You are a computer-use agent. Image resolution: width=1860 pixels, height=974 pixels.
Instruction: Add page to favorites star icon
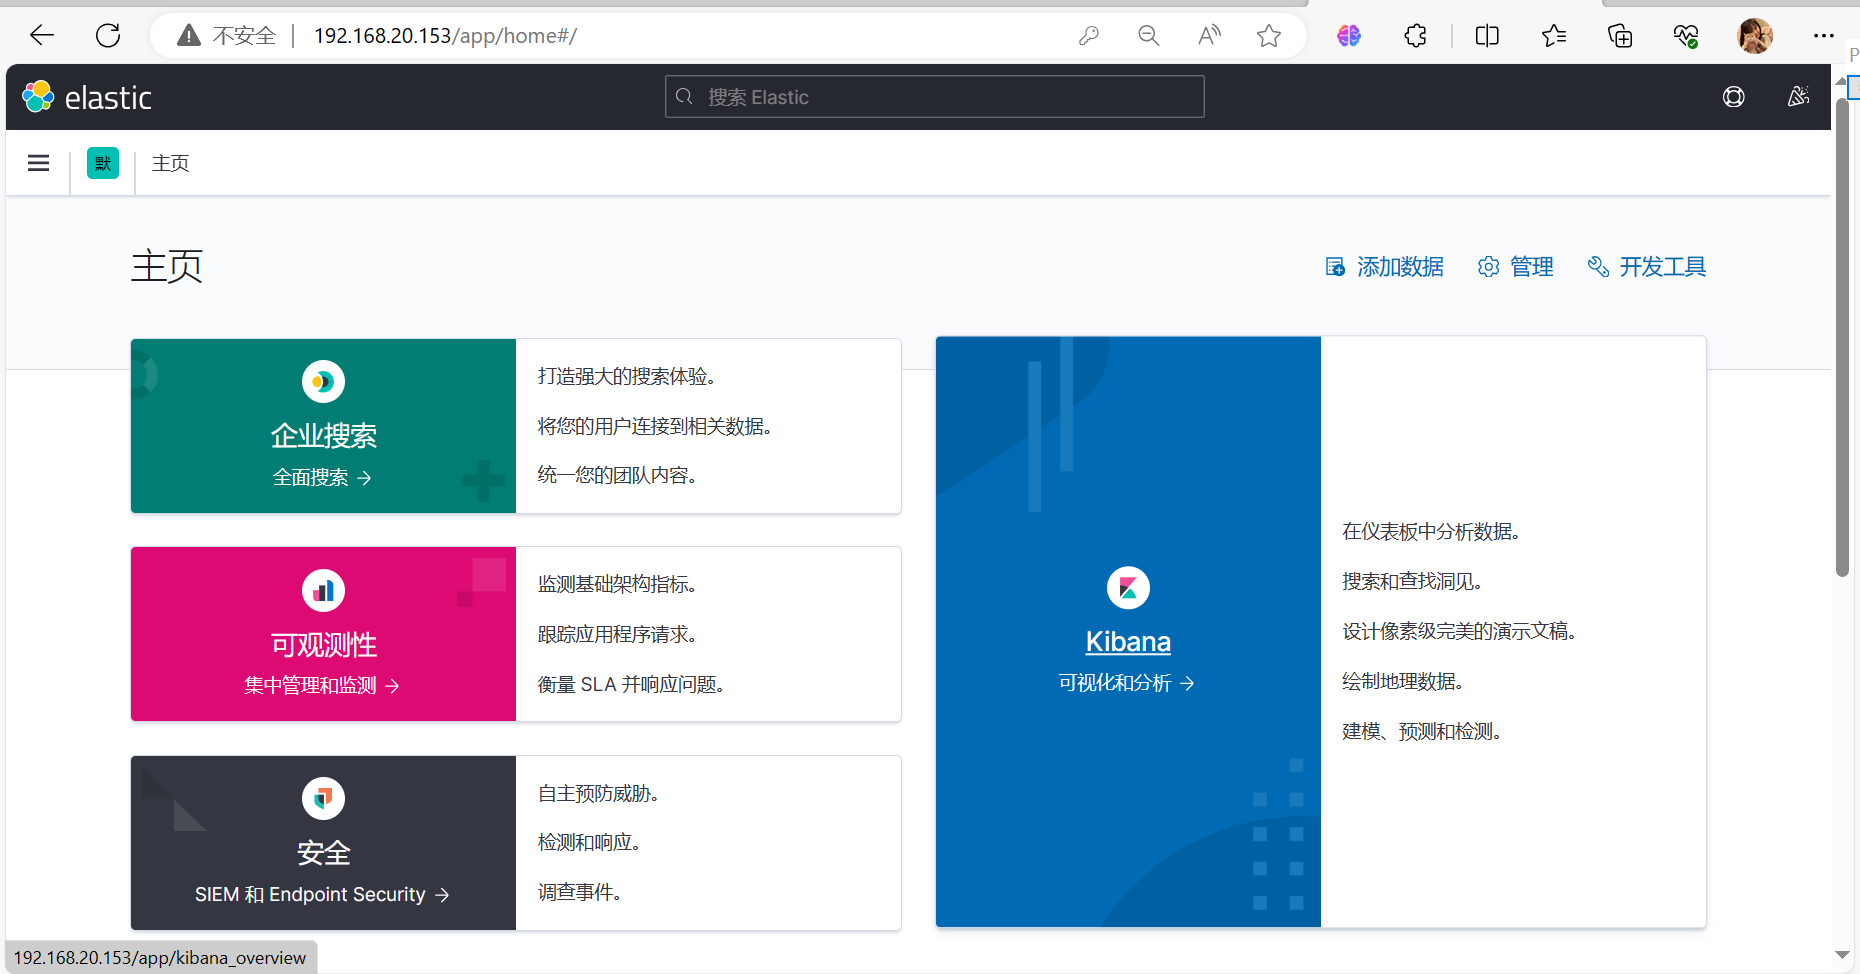pos(1269,36)
